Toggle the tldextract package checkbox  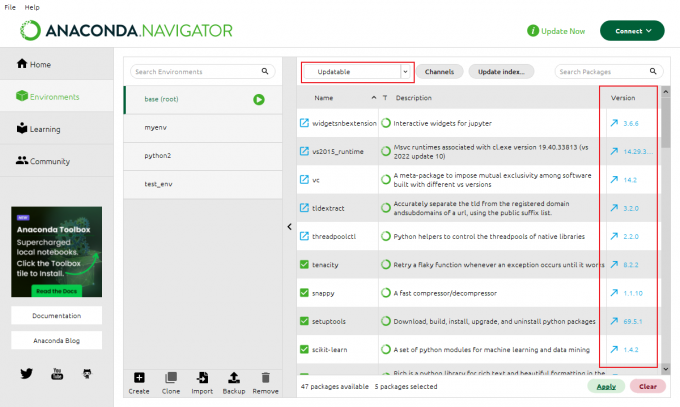304,208
